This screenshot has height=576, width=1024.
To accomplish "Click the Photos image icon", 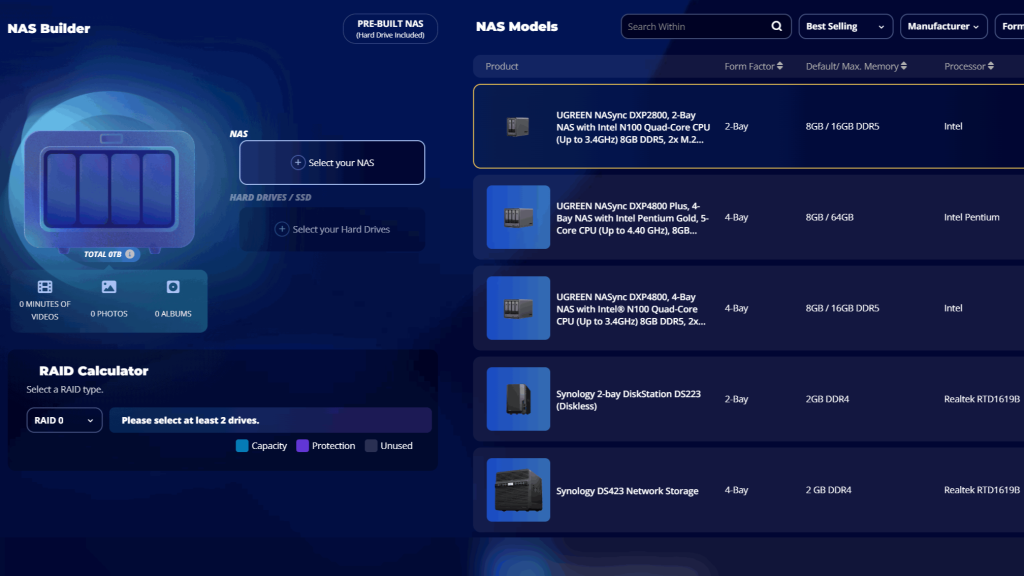I will 108,288.
